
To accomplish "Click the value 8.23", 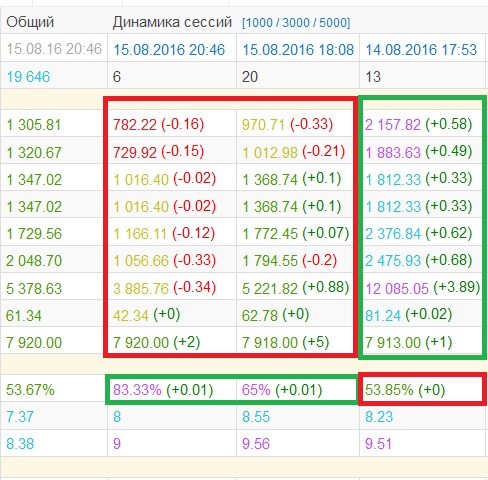I will [x=379, y=417].
